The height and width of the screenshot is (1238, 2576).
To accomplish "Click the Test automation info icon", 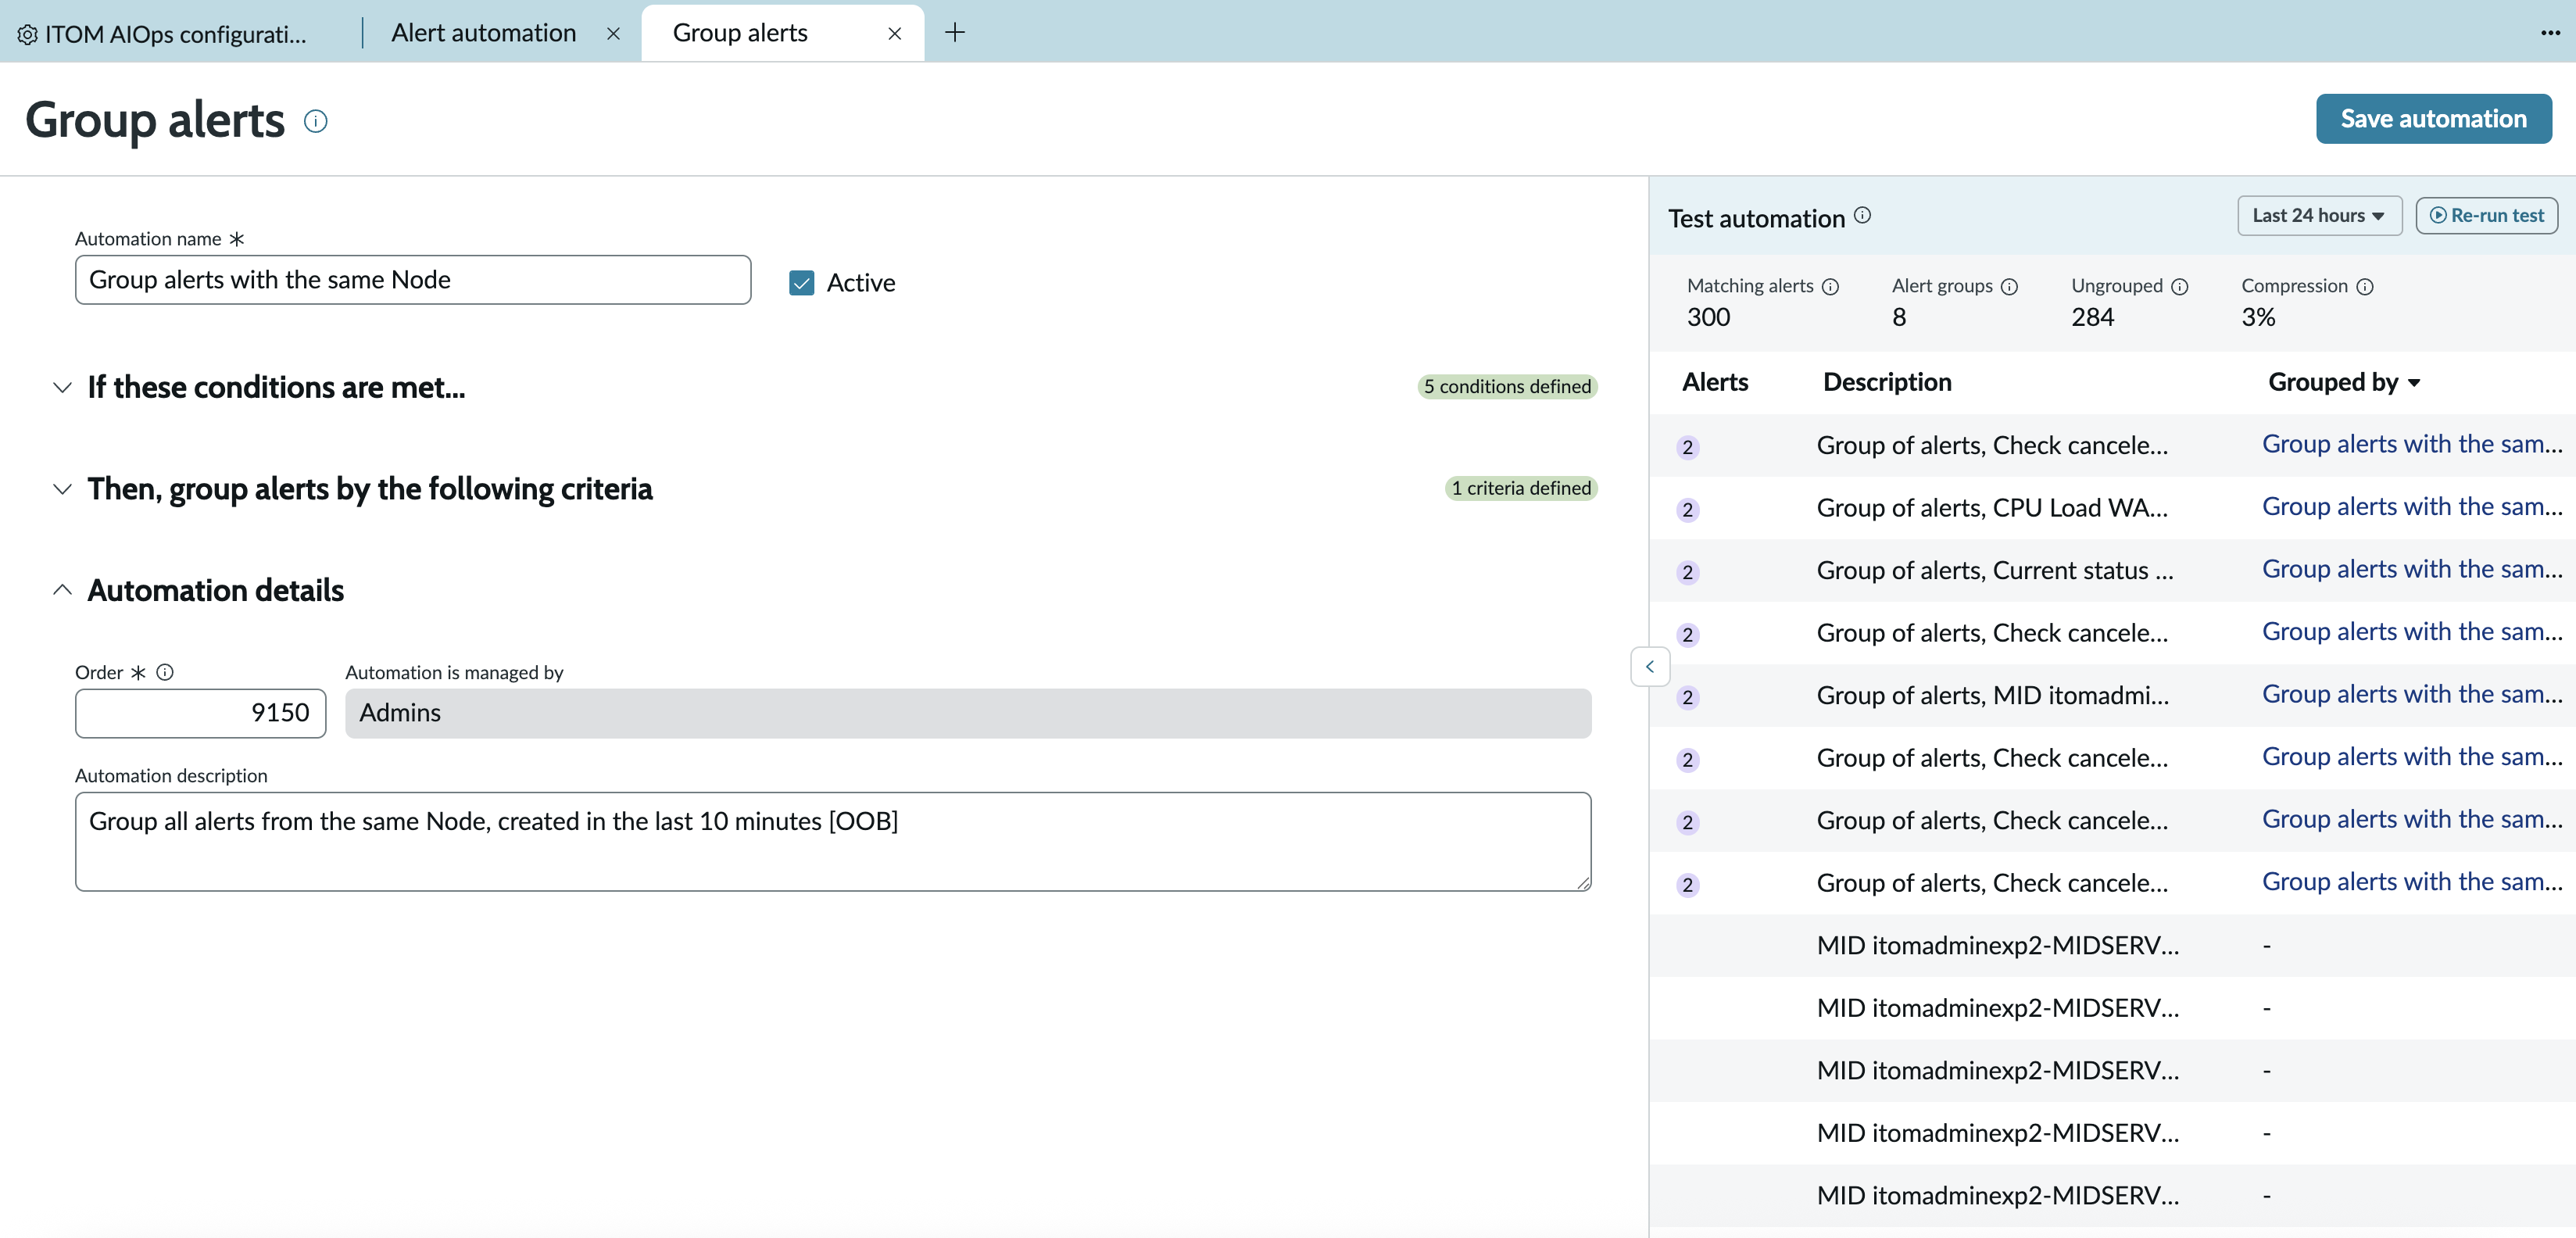I will coord(1862,215).
